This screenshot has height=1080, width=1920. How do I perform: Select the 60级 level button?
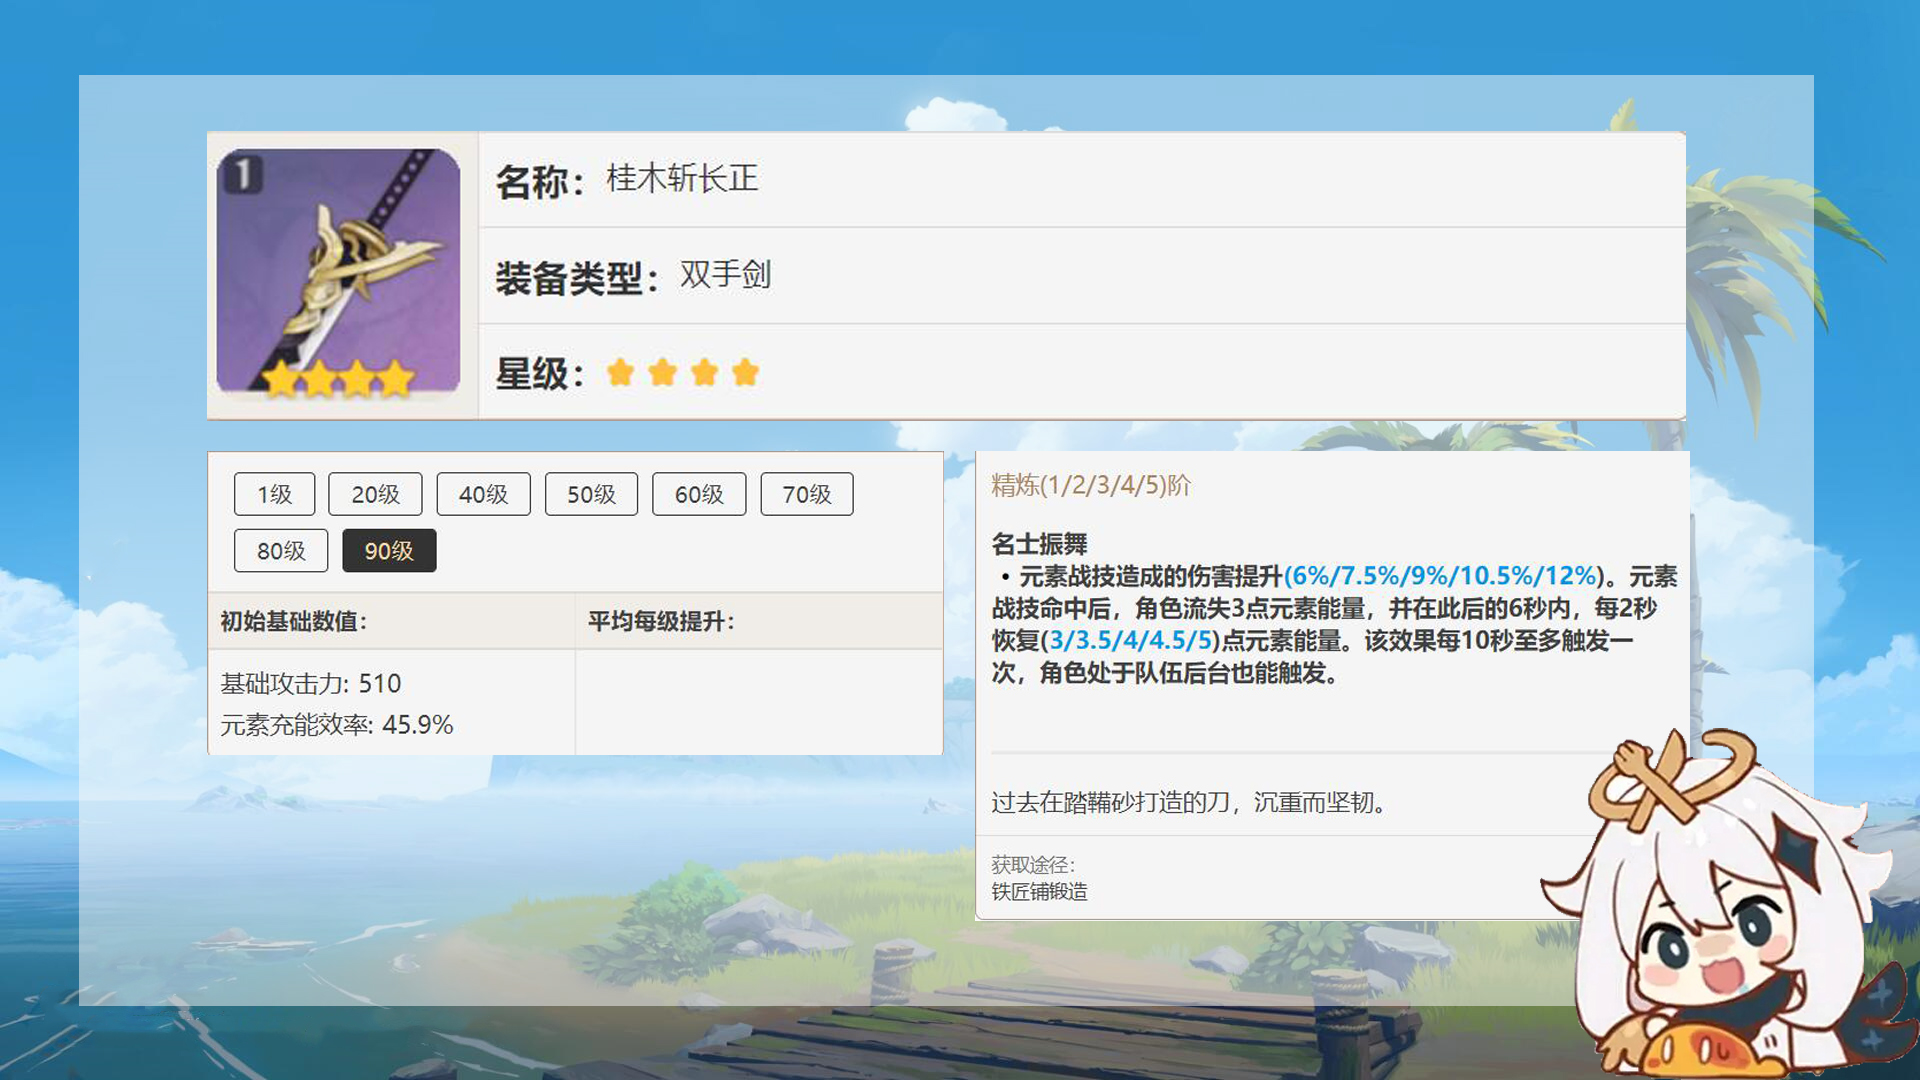699,494
